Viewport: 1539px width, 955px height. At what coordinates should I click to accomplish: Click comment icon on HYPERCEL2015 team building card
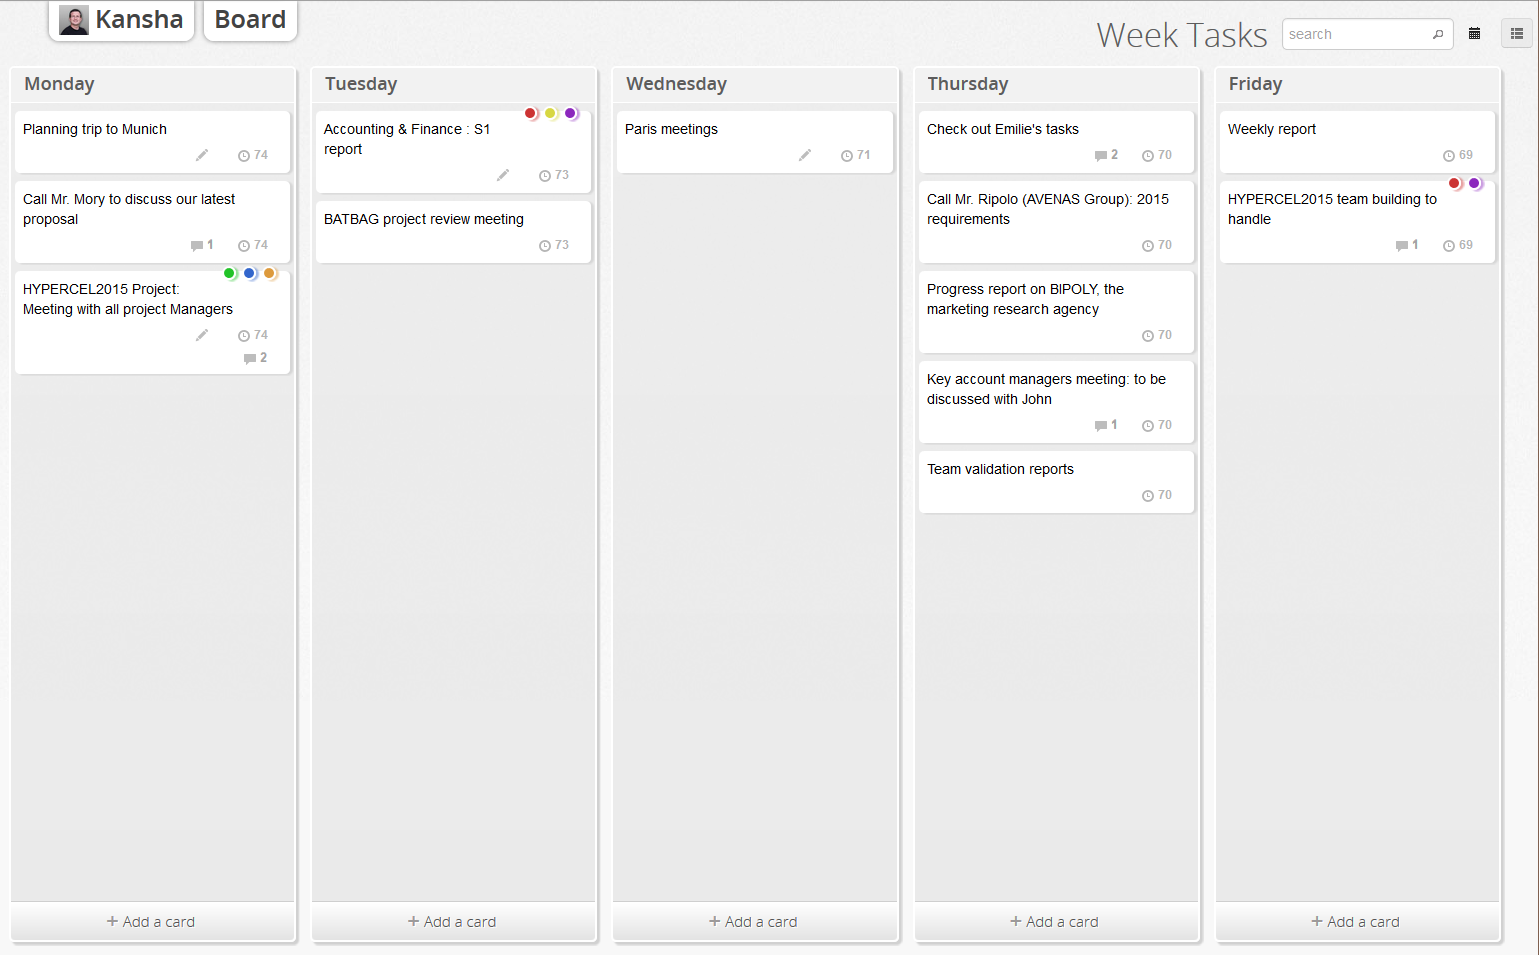[1402, 246]
